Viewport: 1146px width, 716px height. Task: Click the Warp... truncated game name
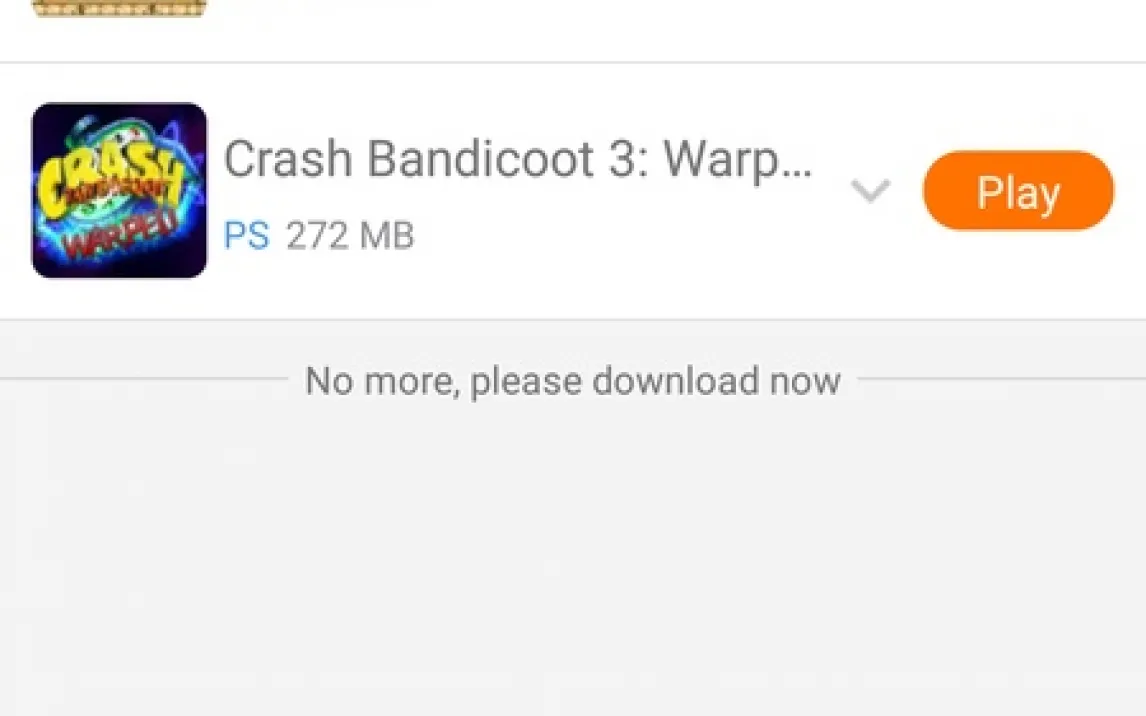[737, 160]
